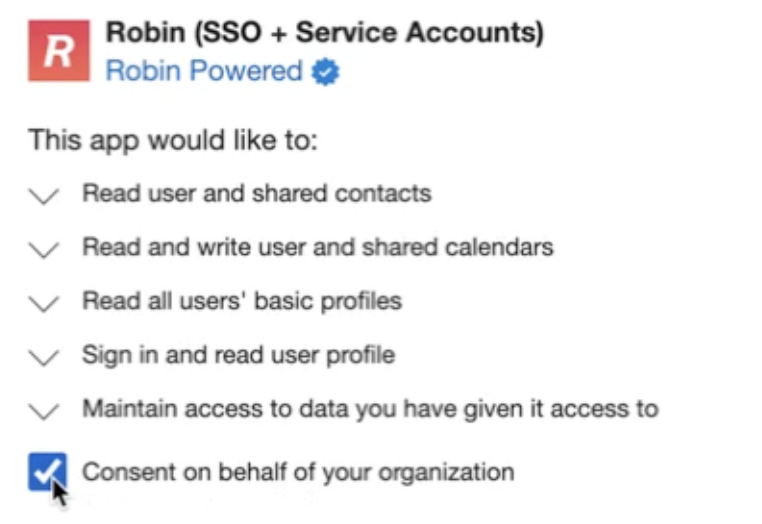Viewport: 762px width, 524px height.
Task: Expand Read user and shared contacts chevron
Action: point(44,196)
